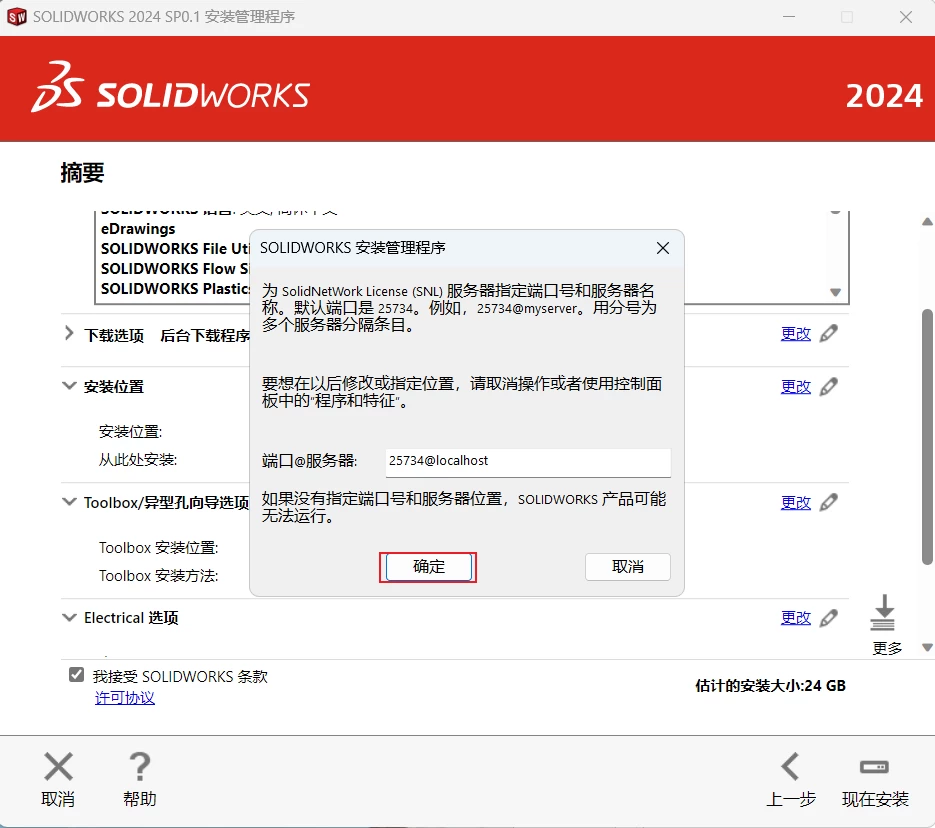Toggle 我接受 SOLIDWORKS 条款 checkbox
Image resolution: width=935 pixels, height=828 pixels.
pos(77,675)
